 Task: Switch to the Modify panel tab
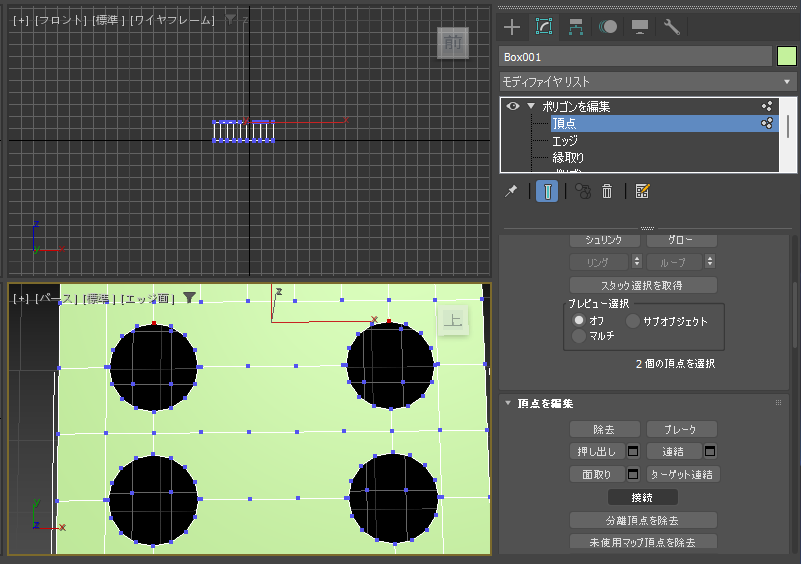click(544, 27)
